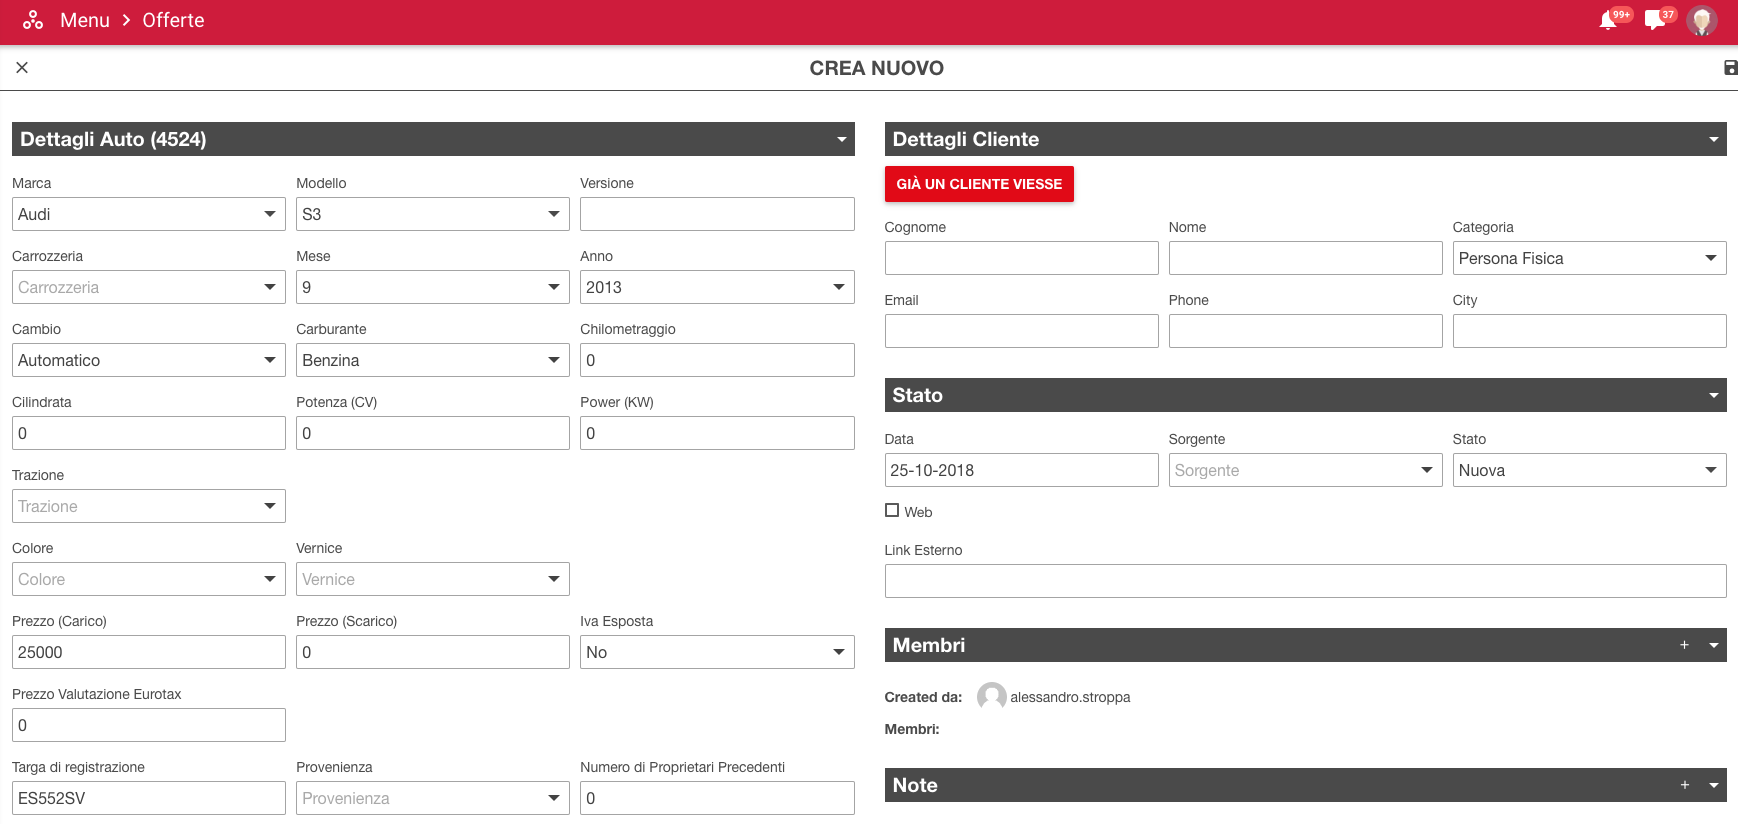Click alessandro.stroppa avatar icon
This screenshot has width=1738, height=824.
991,697
